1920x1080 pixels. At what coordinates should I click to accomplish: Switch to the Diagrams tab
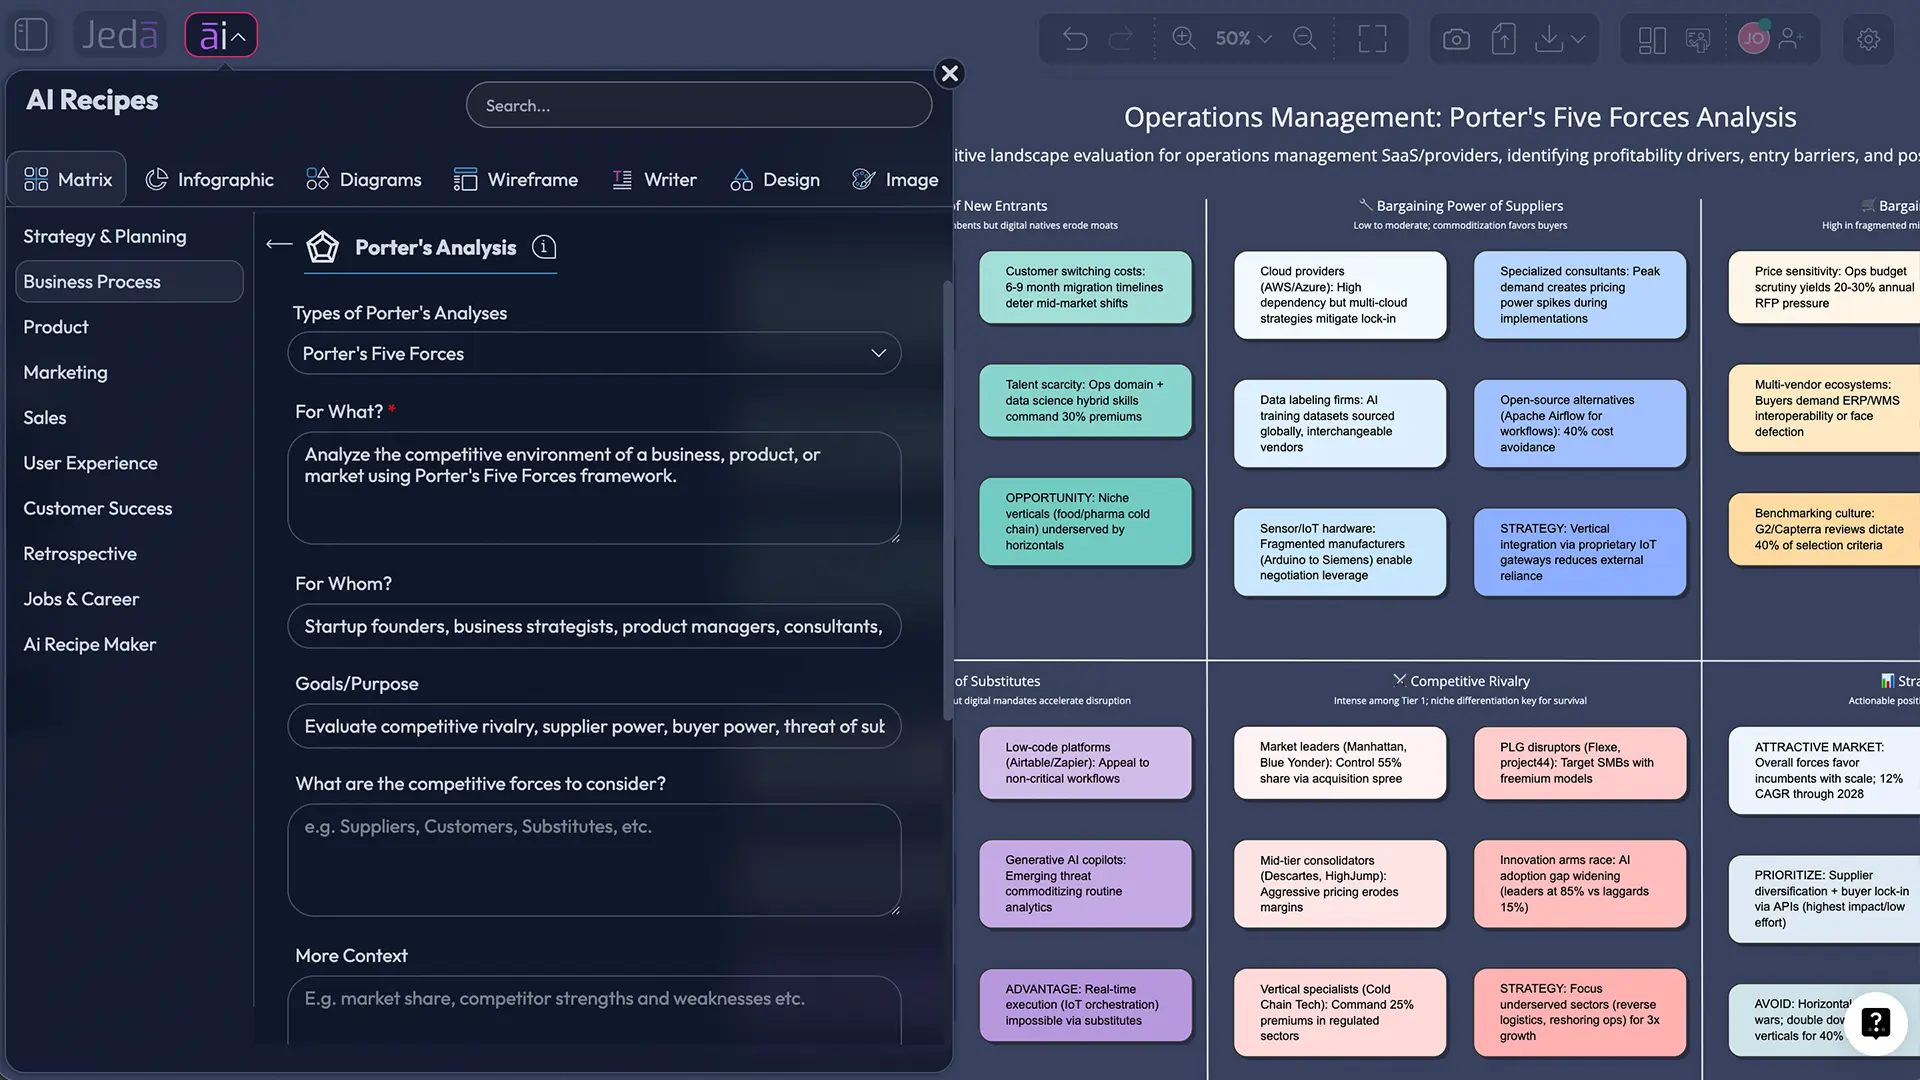coord(363,180)
